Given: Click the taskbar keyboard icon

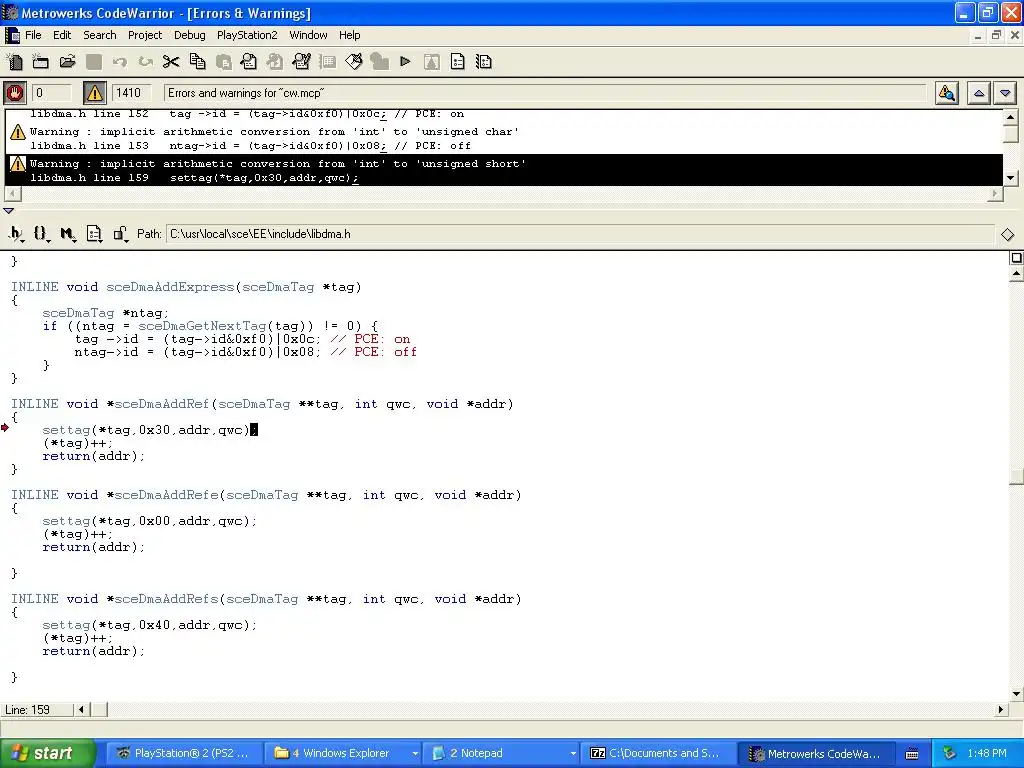Looking at the screenshot, I should pos(912,754).
